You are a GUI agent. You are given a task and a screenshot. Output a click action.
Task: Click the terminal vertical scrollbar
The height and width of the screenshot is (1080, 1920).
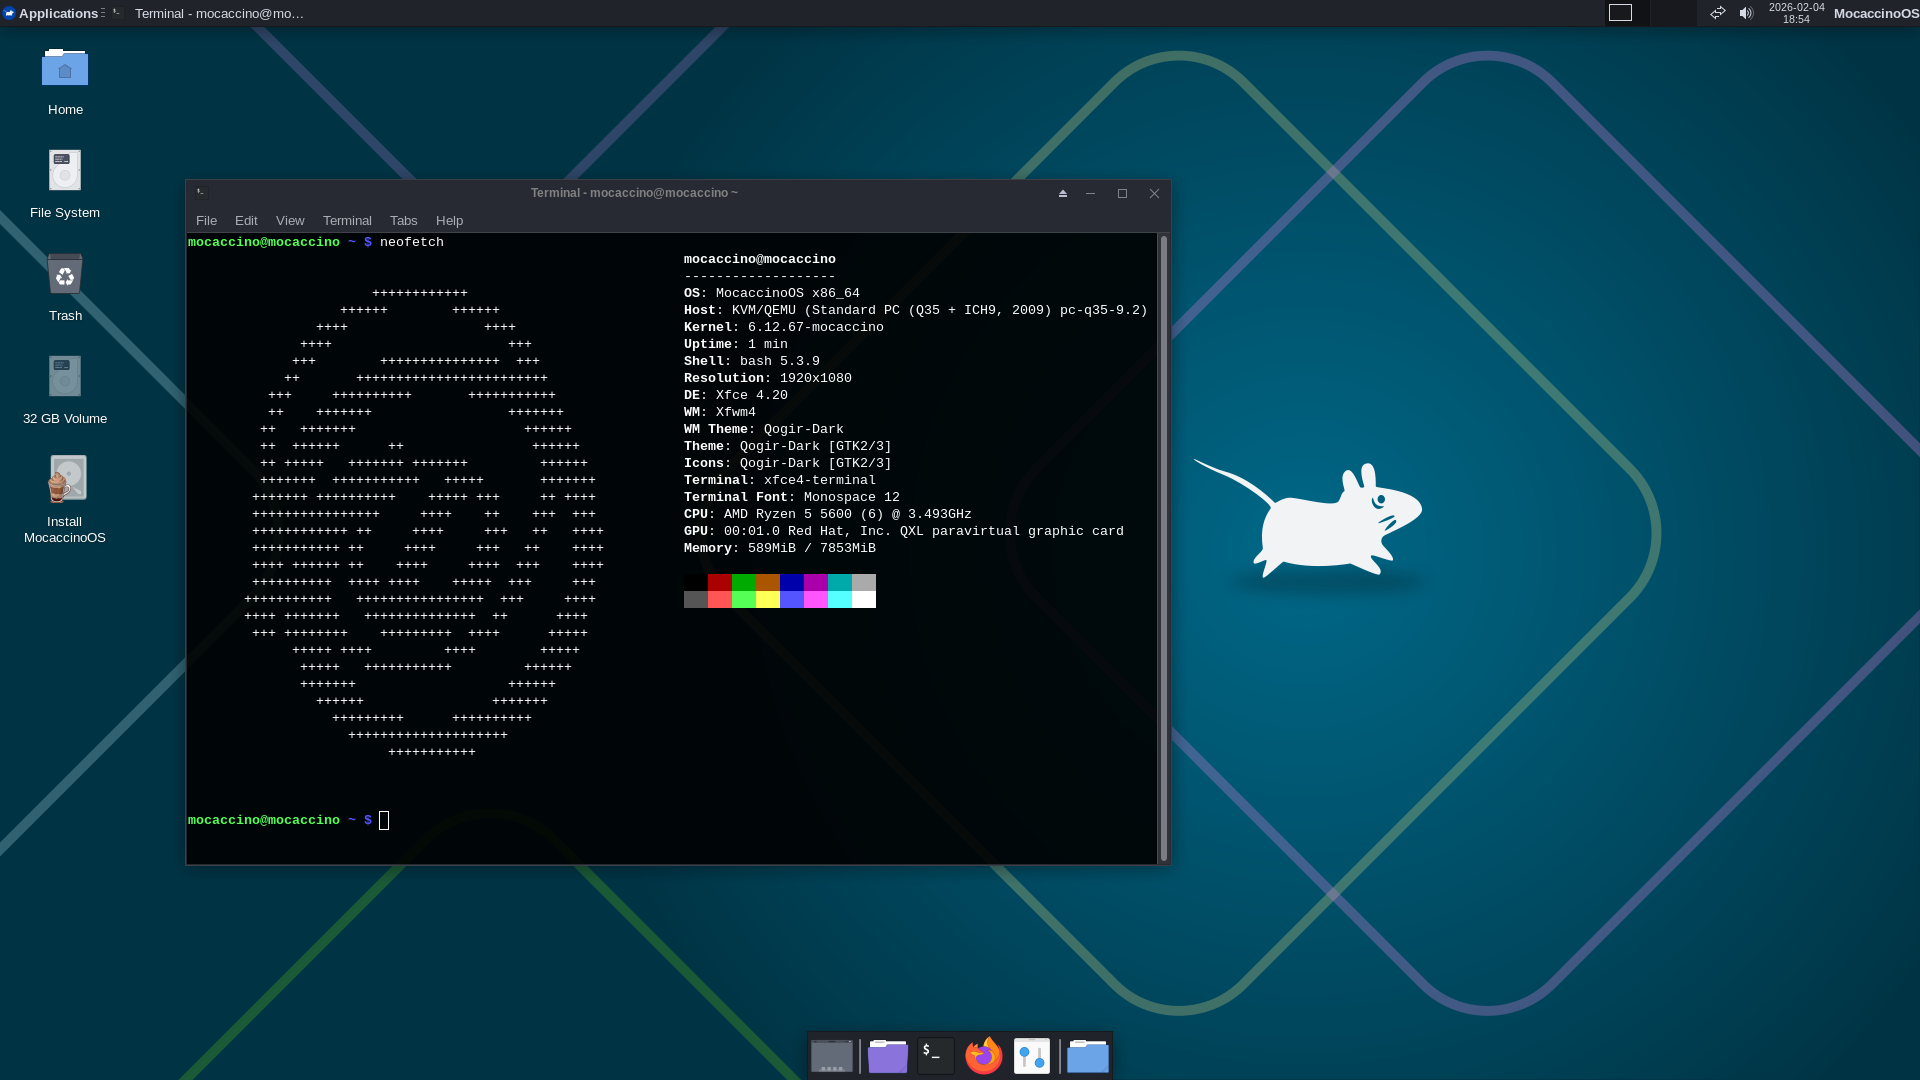point(1164,548)
